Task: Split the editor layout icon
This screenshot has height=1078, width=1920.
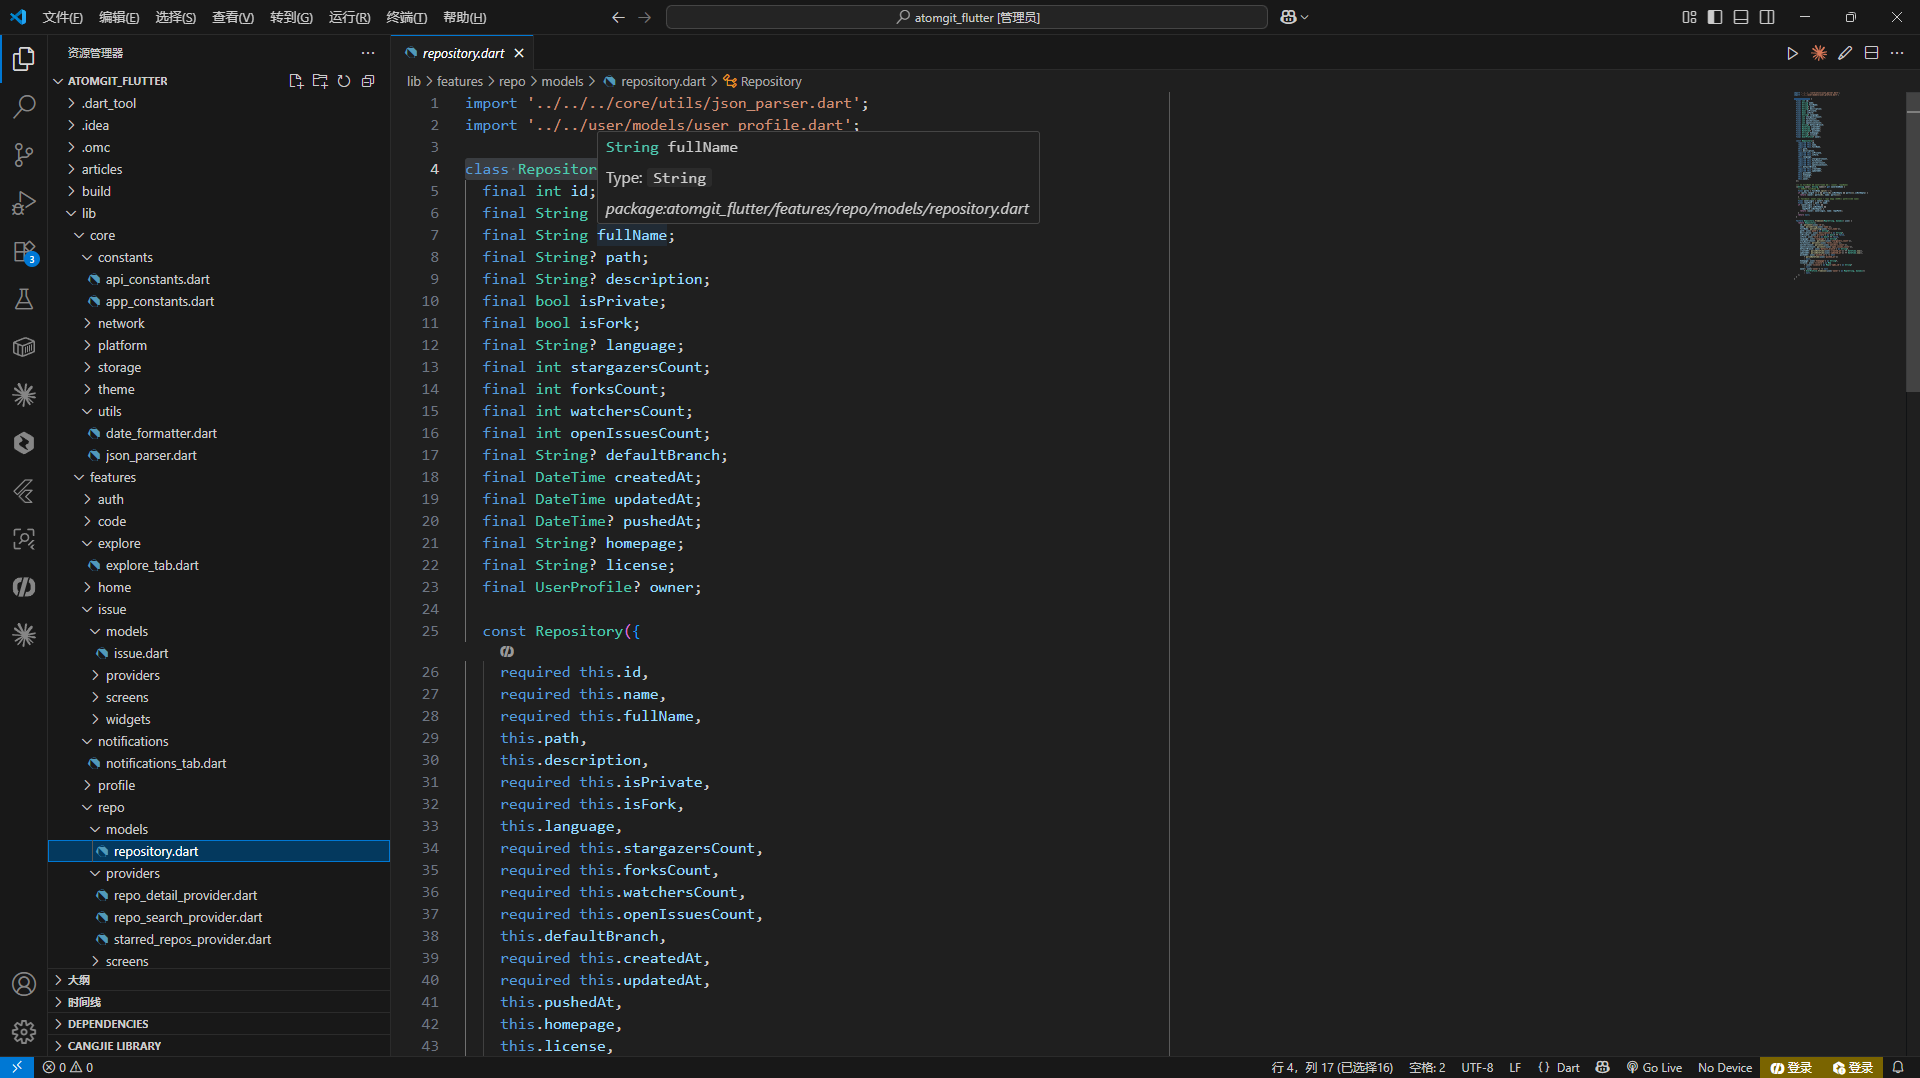Action: [1871, 53]
